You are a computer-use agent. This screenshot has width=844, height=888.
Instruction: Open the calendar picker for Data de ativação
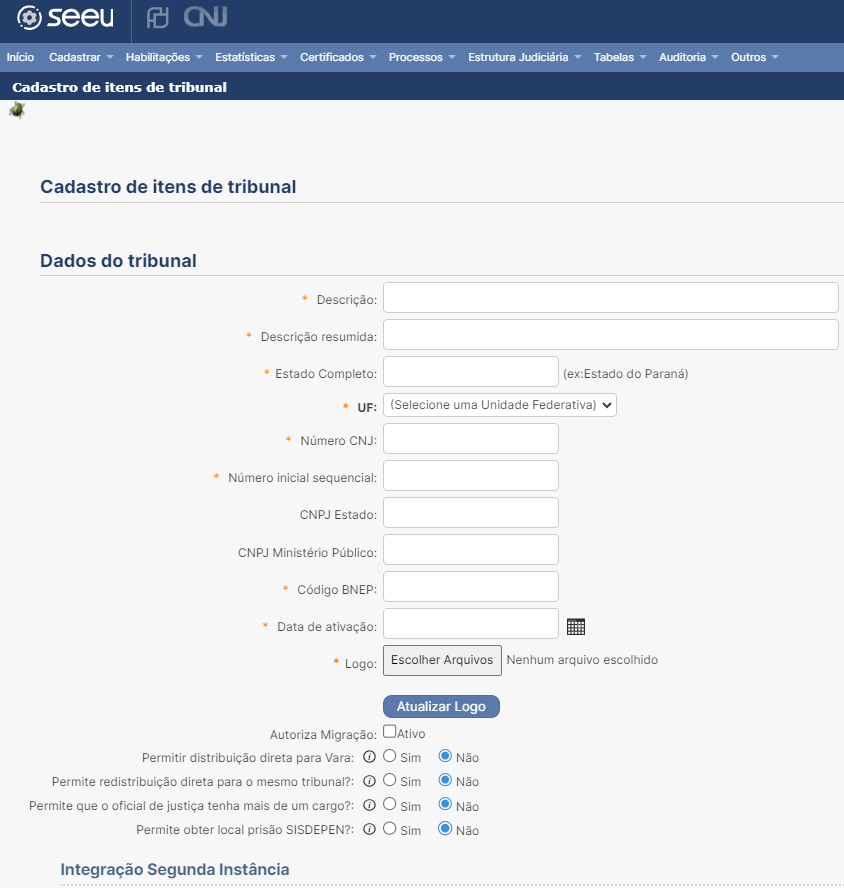(575, 627)
